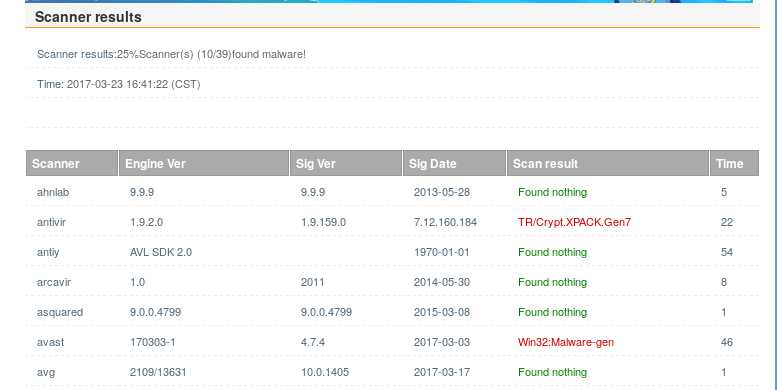This screenshot has width=777, height=390.
Task: Select the TR/Crypt.XPACK.Gen7 detection result
Action: coord(574,222)
